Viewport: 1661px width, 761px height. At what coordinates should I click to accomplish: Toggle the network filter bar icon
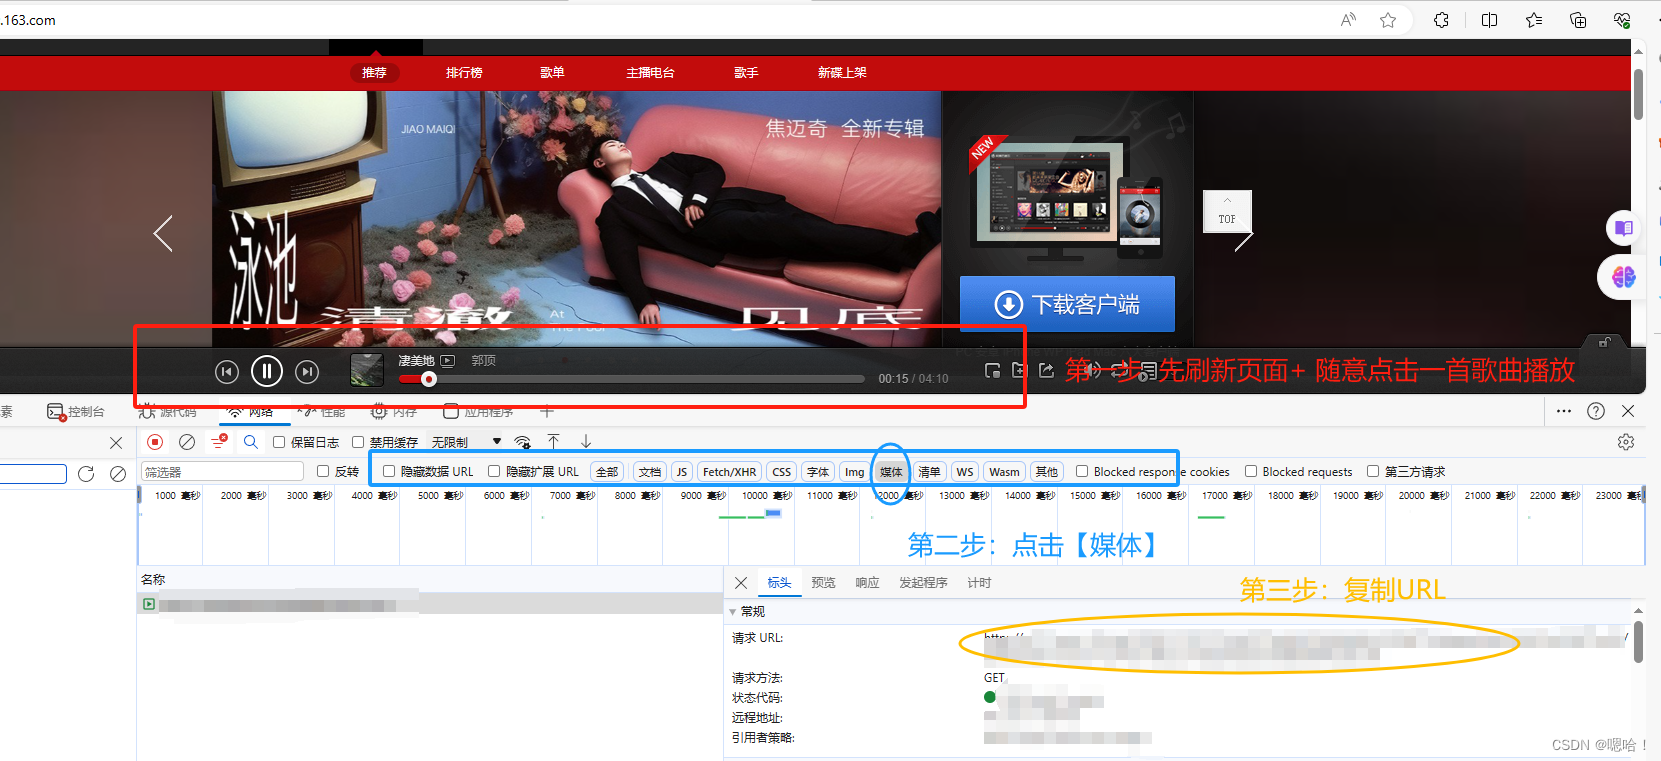coord(219,442)
